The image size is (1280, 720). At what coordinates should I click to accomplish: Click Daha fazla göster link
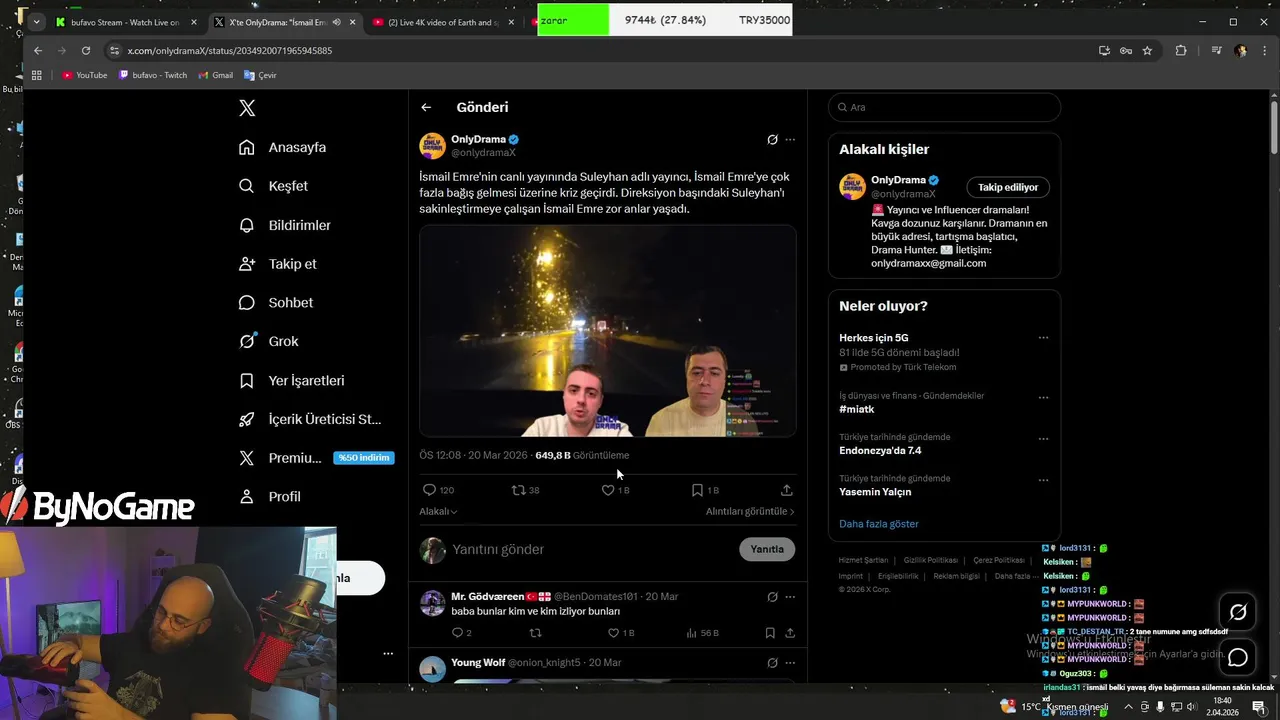tap(879, 524)
